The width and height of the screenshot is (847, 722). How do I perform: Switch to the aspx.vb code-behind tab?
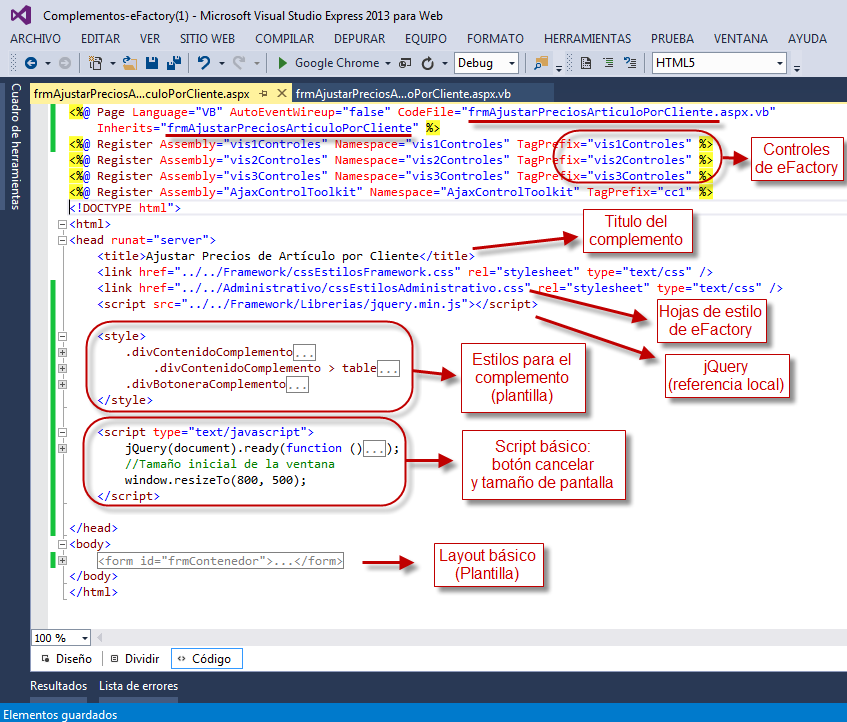(402, 93)
